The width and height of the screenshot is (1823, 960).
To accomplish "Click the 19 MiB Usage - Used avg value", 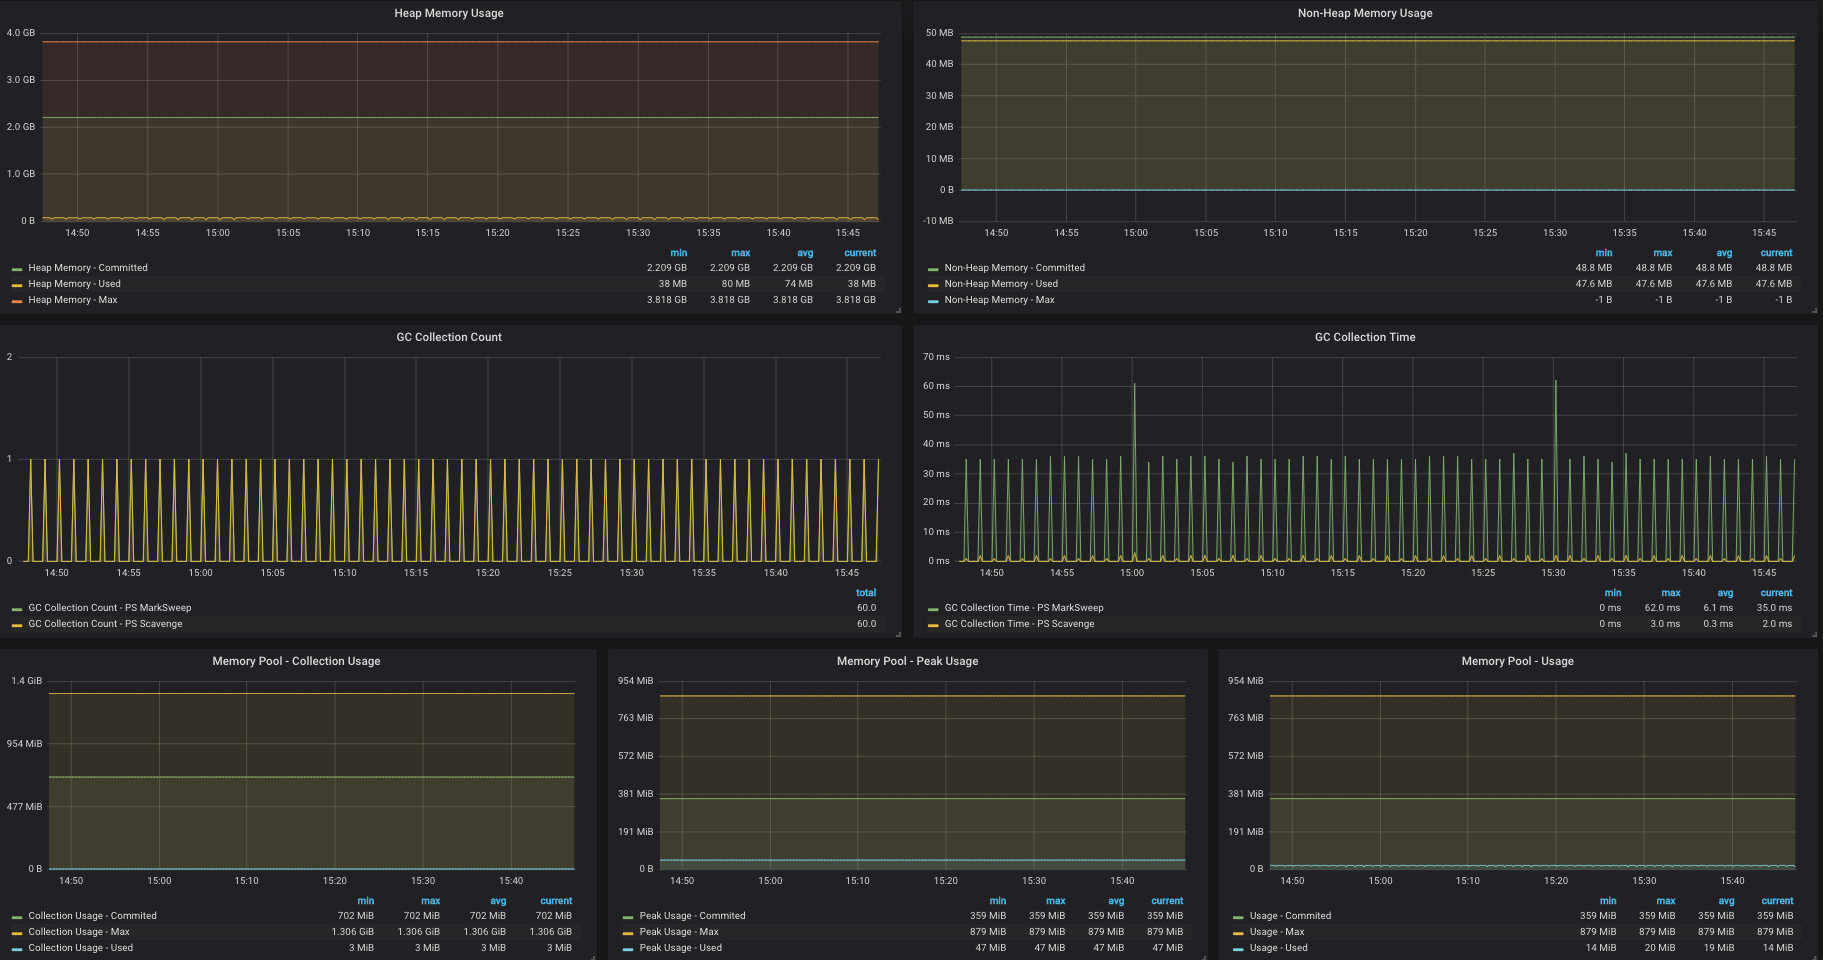I will (1719, 948).
